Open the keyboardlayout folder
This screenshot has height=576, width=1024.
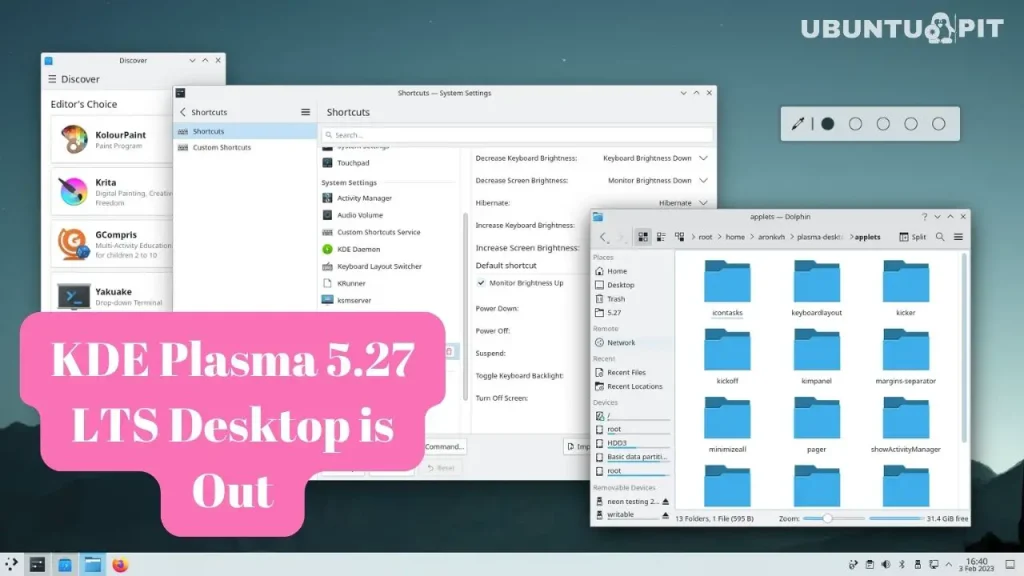pos(816,287)
